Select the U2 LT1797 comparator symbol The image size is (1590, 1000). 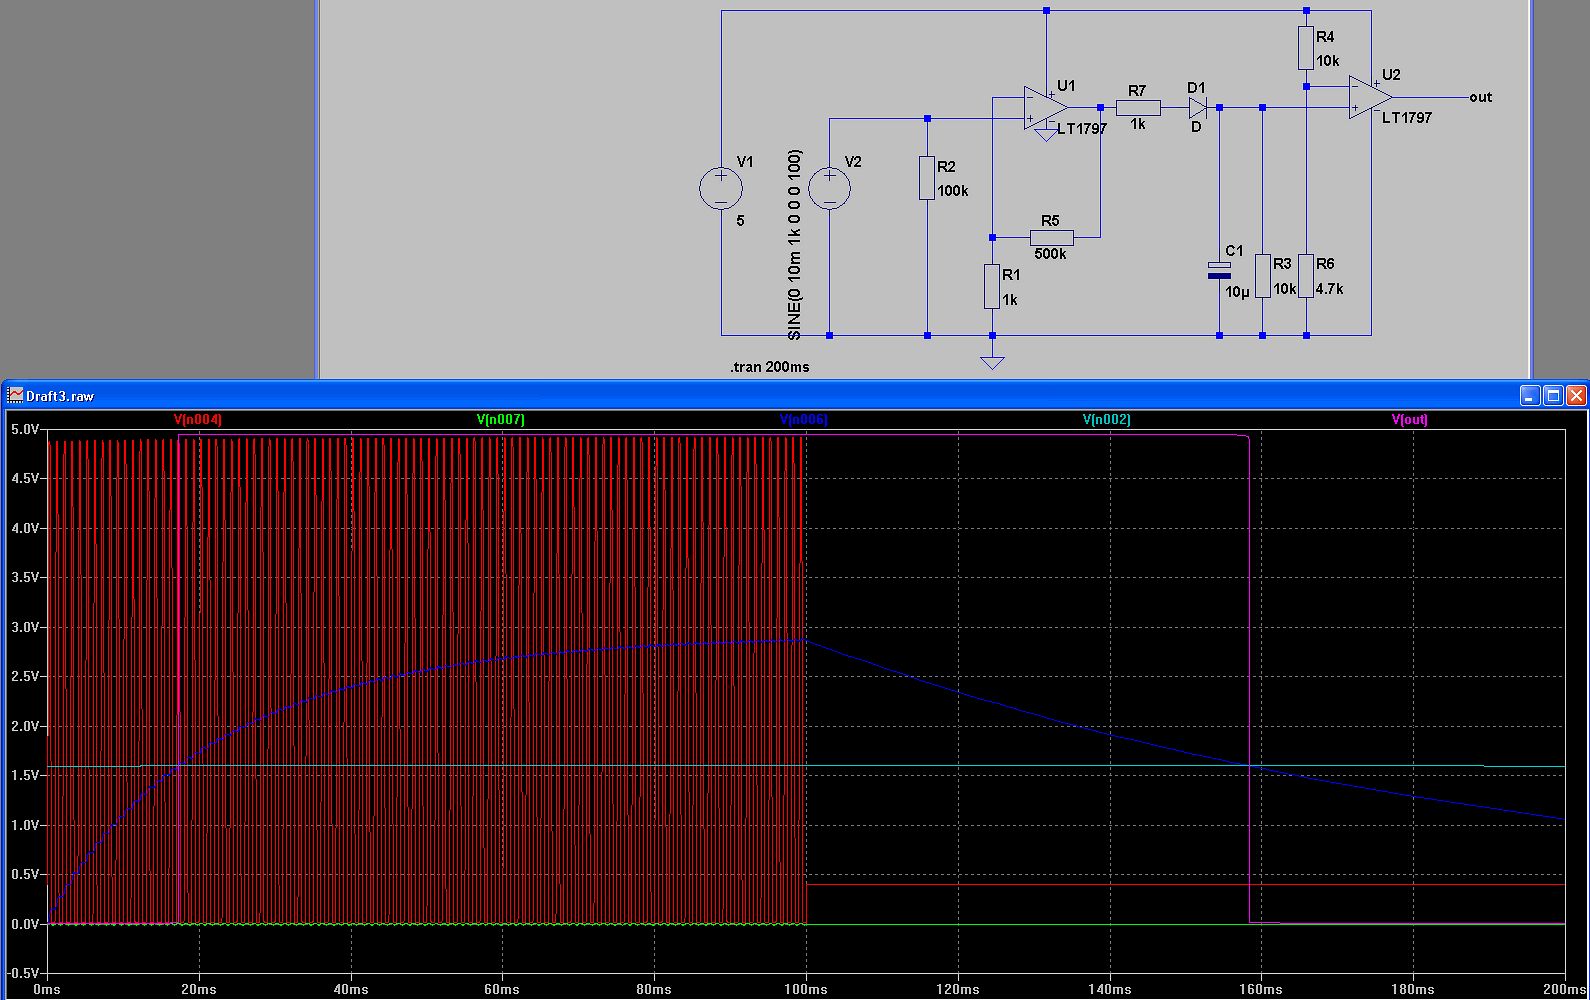(1368, 97)
